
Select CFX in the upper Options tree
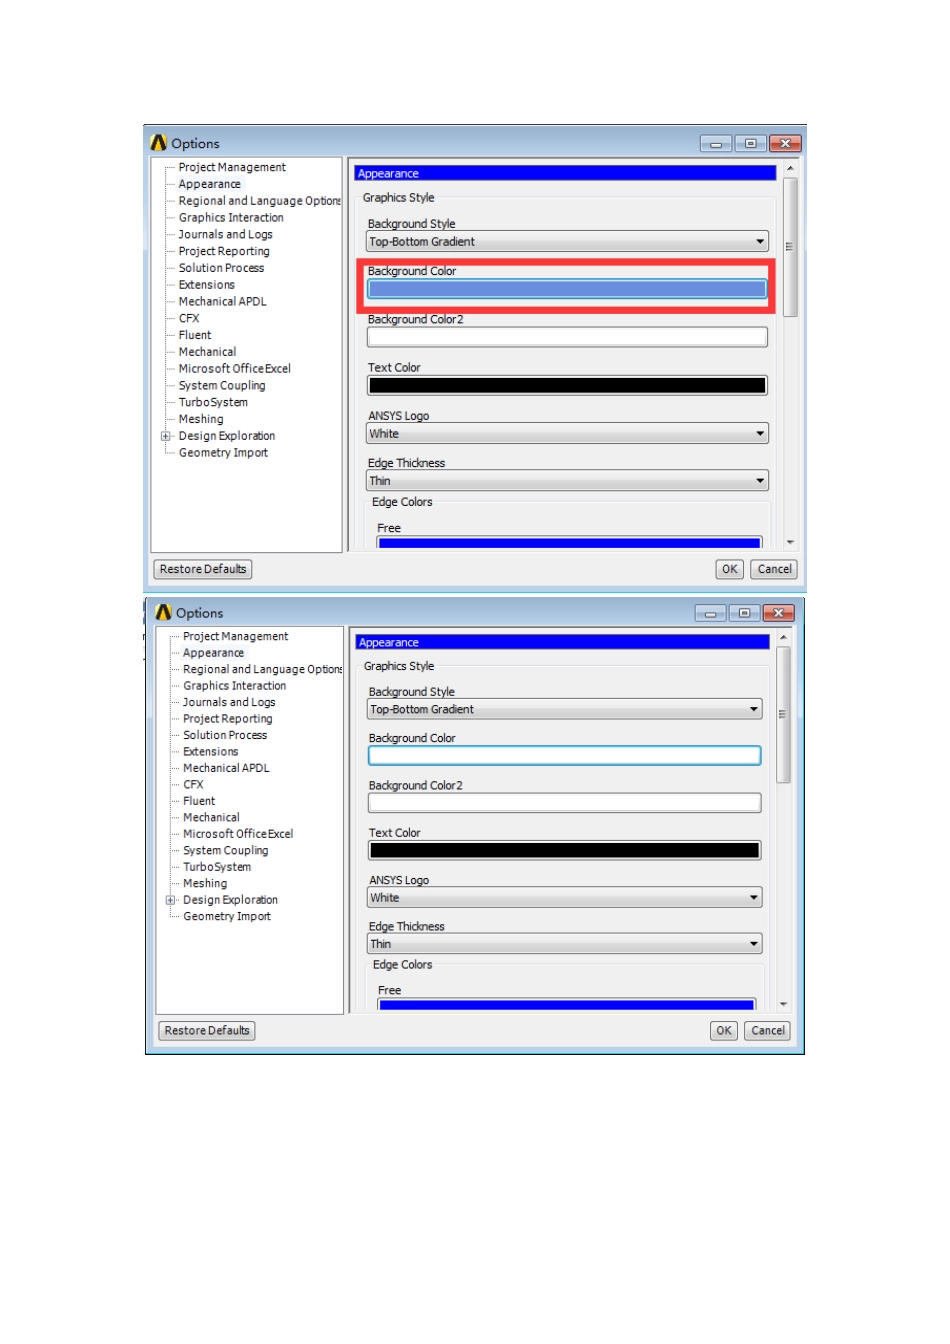point(189,318)
